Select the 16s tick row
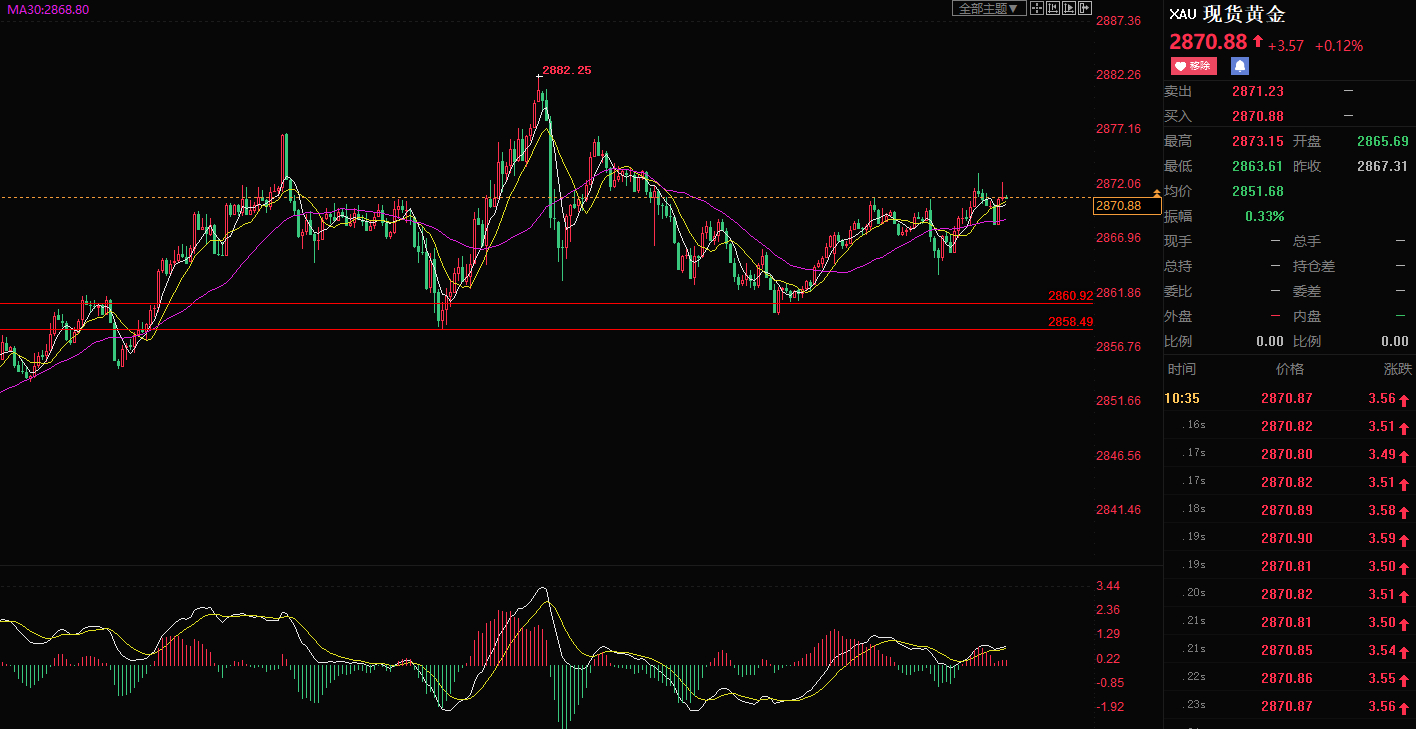The image size is (1416, 729). [x=1288, y=426]
